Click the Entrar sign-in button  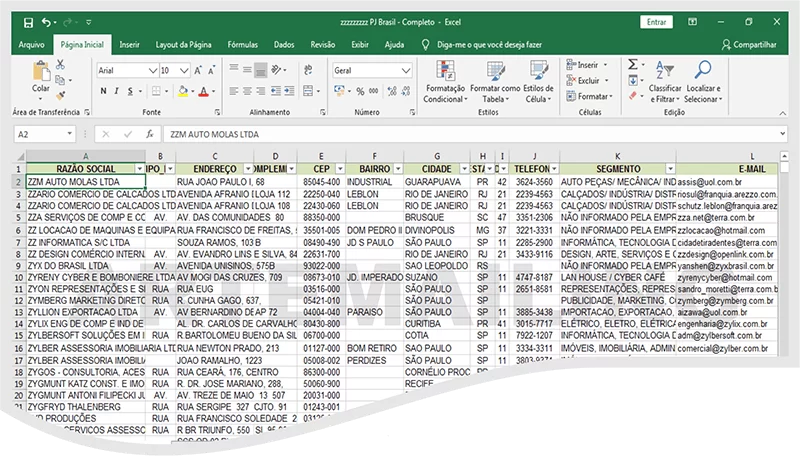pyautogui.click(x=656, y=22)
